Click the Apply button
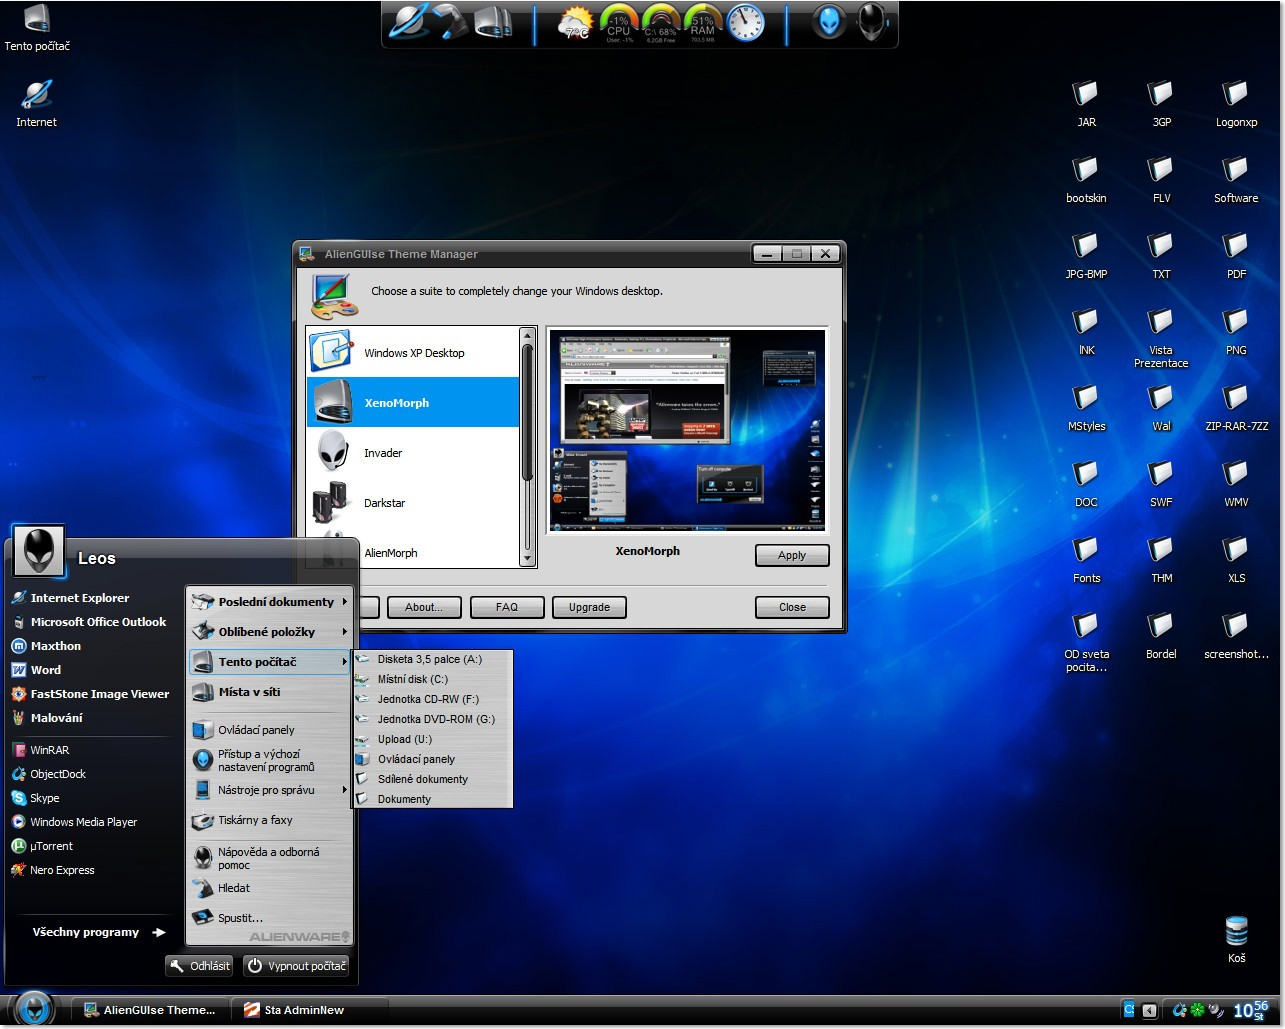1285x1029 pixels. pos(792,555)
